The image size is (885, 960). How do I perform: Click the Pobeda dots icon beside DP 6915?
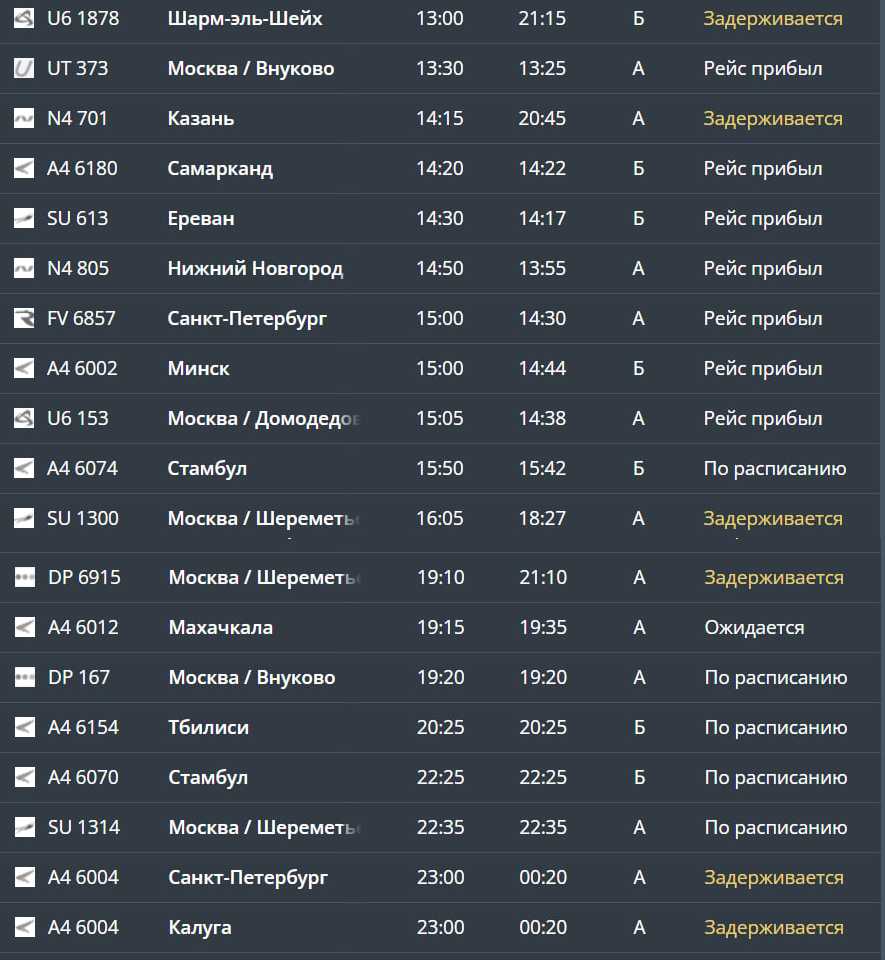25,578
